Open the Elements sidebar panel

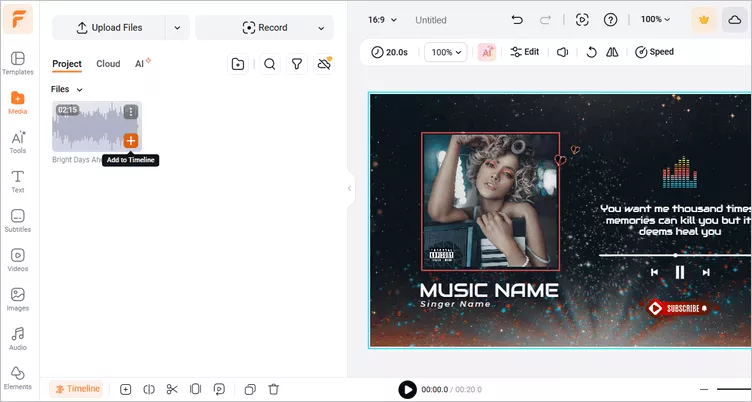click(x=18, y=378)
